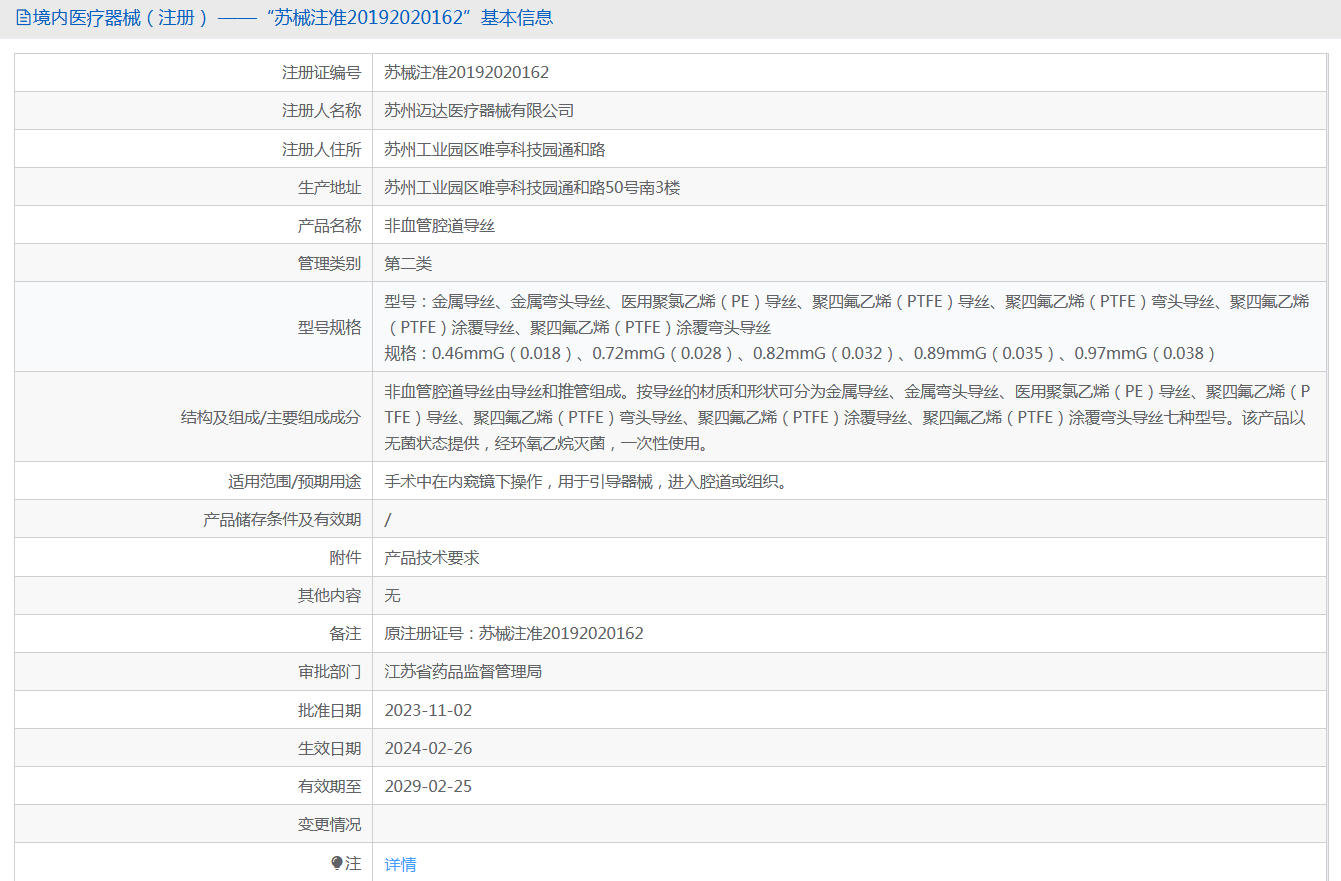Click the 产品名称 label

pos(329,225)
